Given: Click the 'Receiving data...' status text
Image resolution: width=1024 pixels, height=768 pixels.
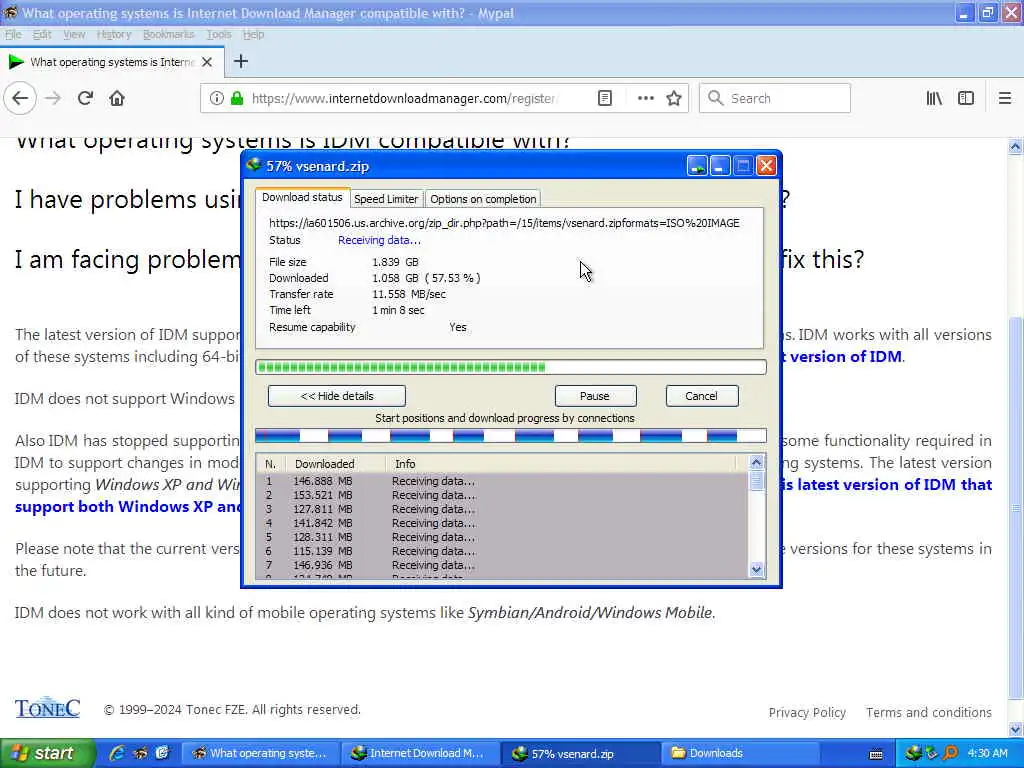Looking at the screenshot, I should [x=379, y=240].
